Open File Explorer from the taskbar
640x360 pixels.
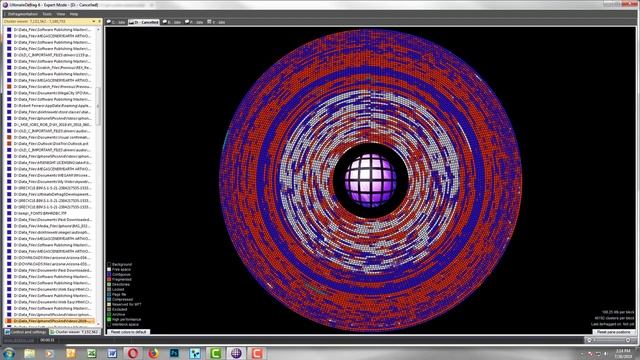click(x=29, y=353)
